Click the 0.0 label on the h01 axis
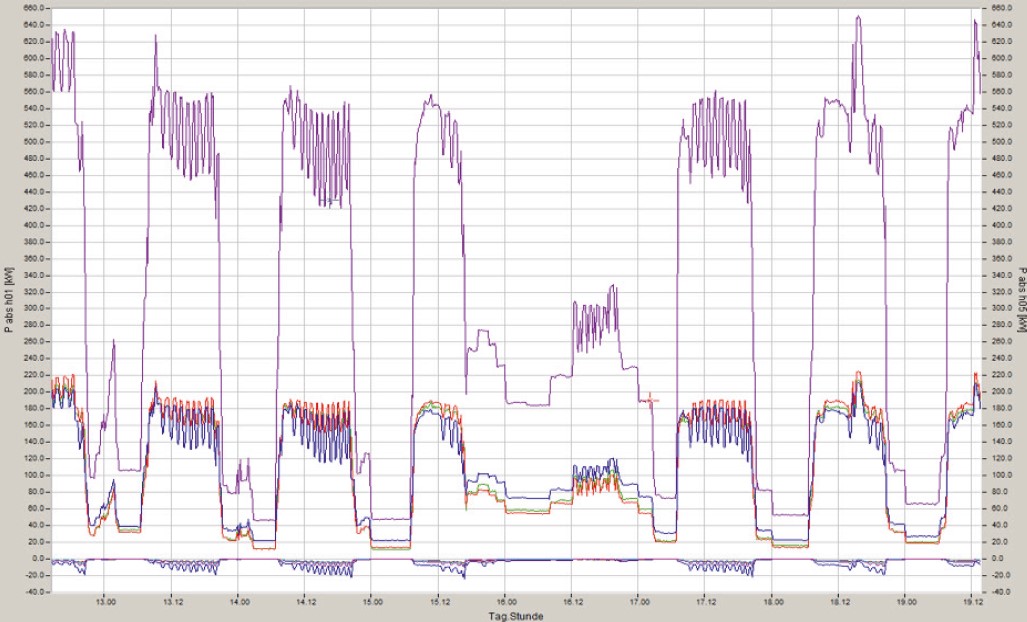Viewport: 1027px width, 622px height. tap(40, 558)
